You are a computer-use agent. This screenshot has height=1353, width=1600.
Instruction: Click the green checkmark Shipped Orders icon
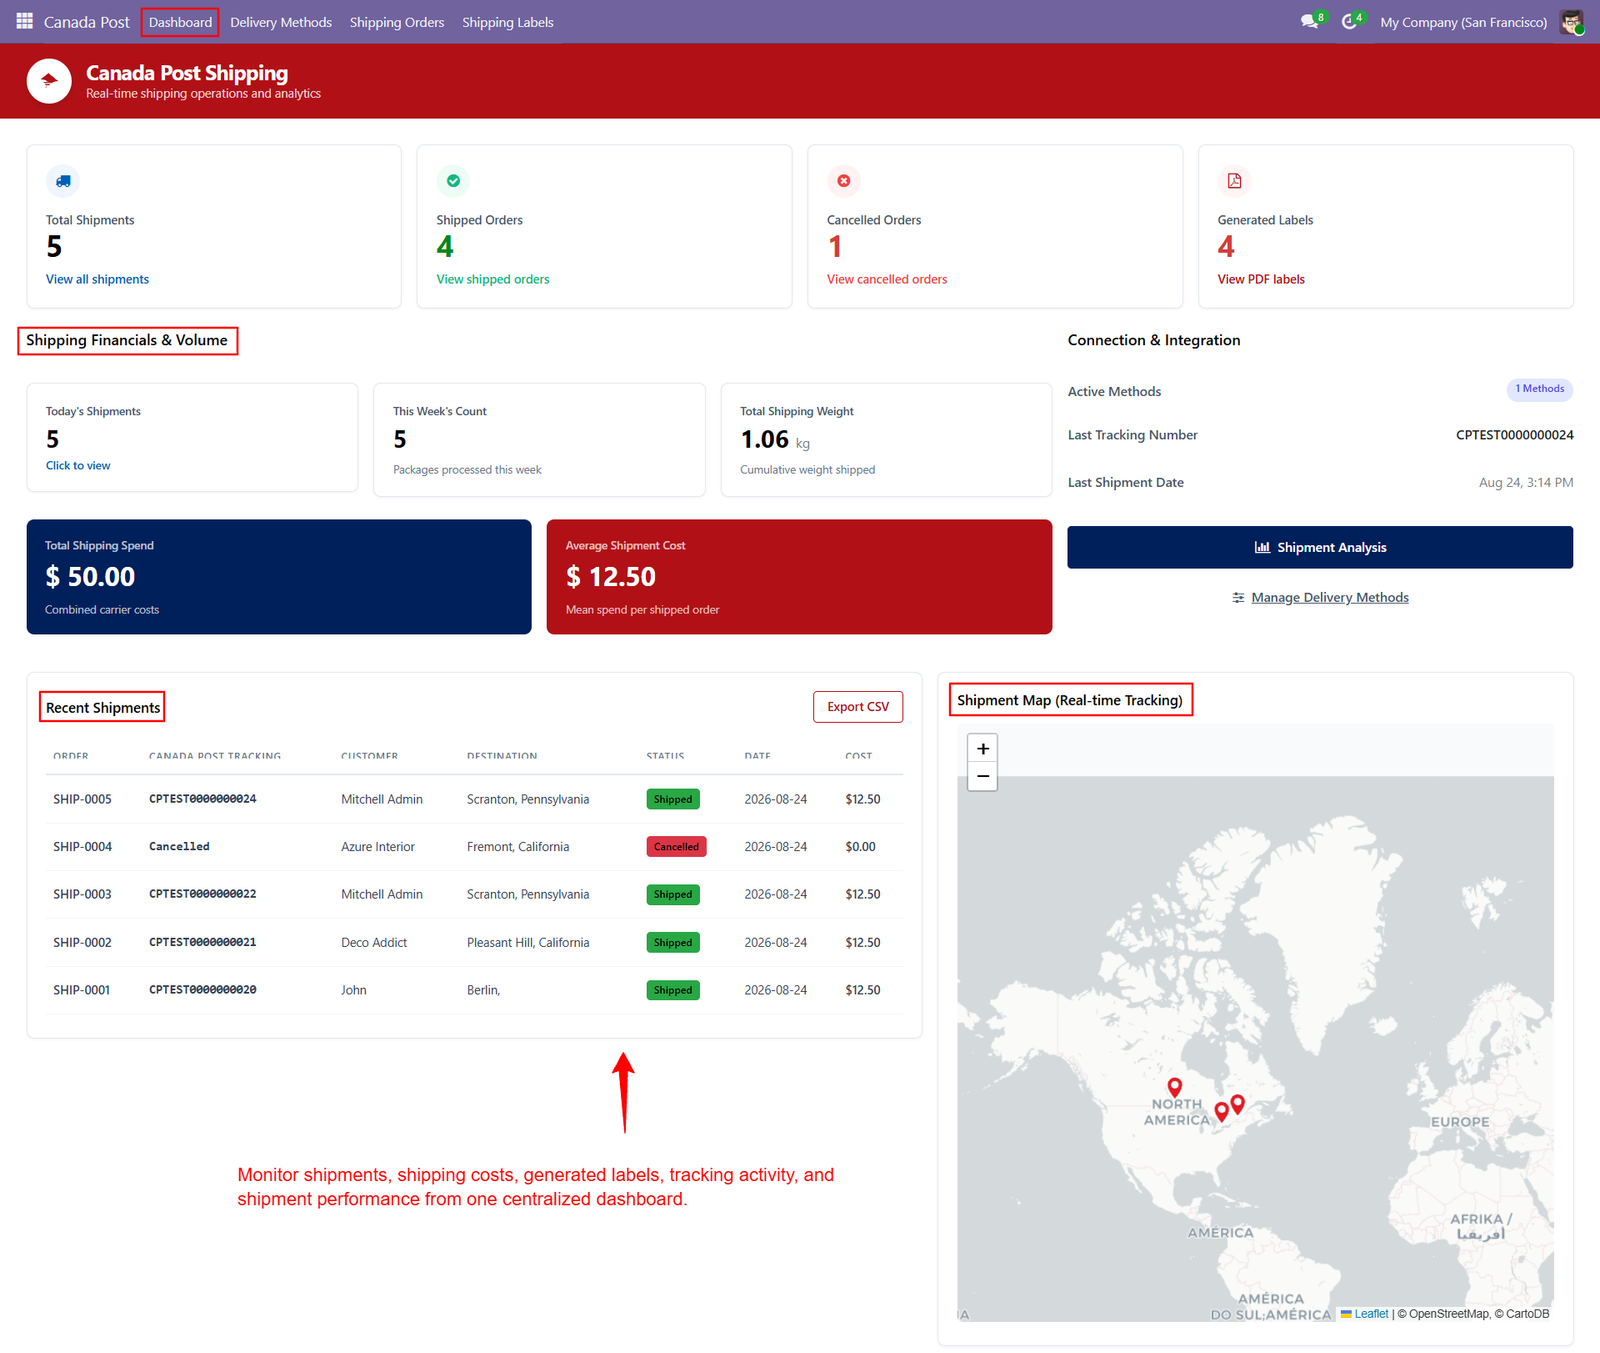pos(453,181)
